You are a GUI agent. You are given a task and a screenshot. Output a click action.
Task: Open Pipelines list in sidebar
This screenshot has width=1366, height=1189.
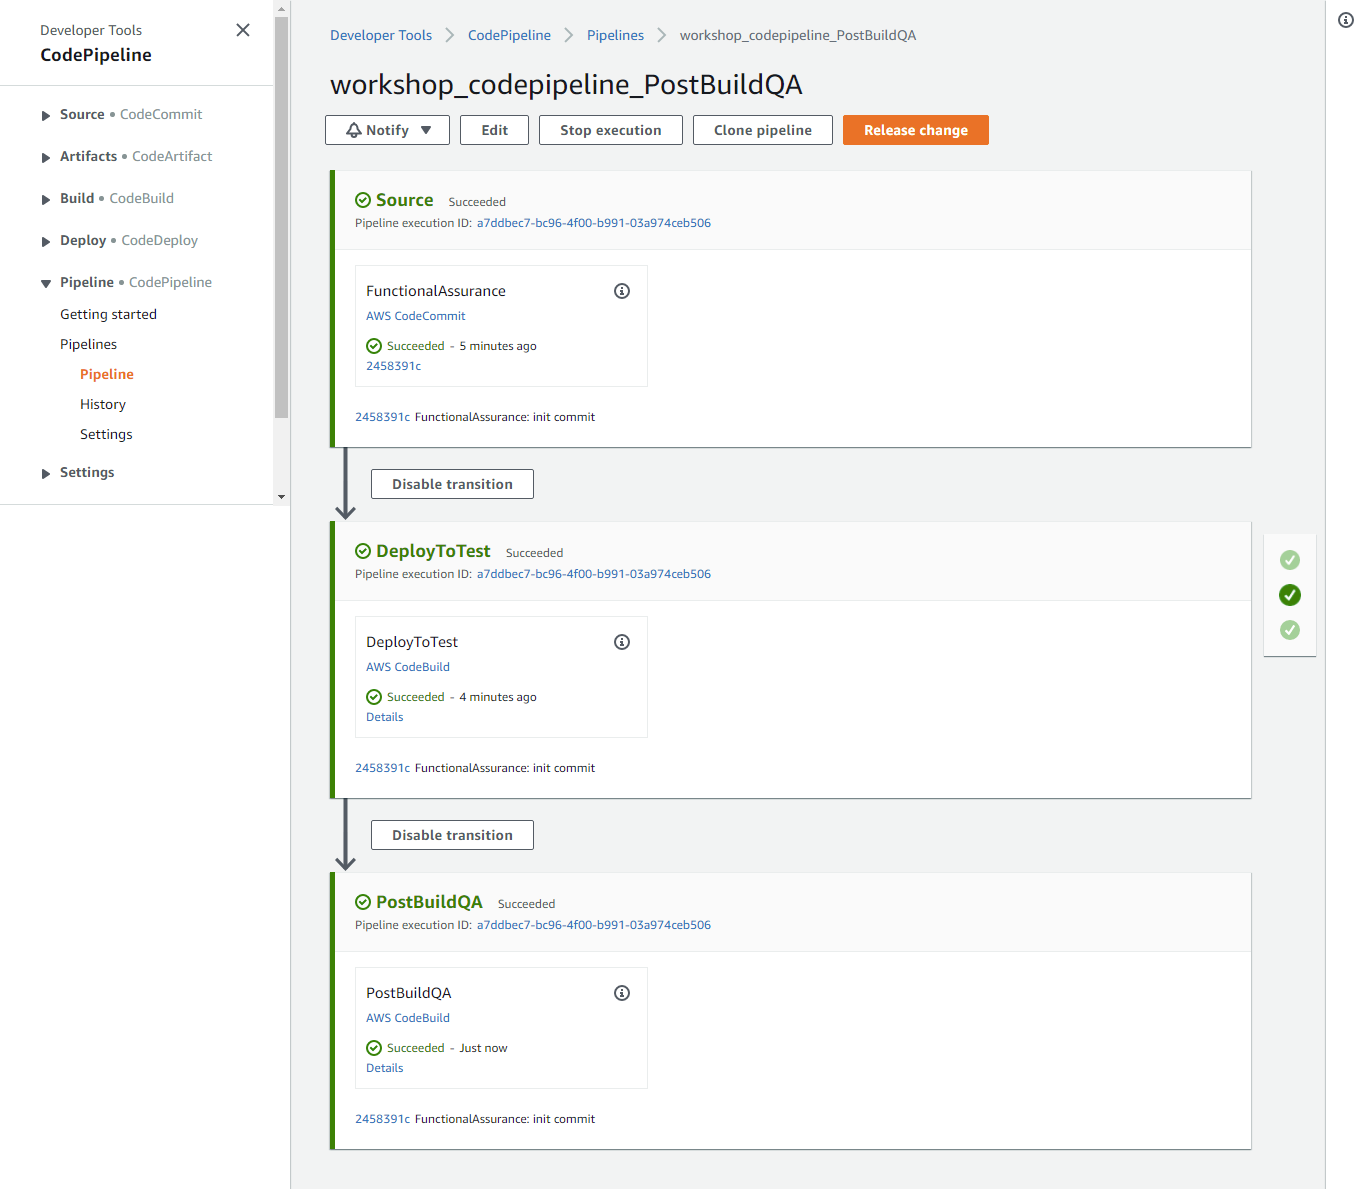click(x=88, y=344)
